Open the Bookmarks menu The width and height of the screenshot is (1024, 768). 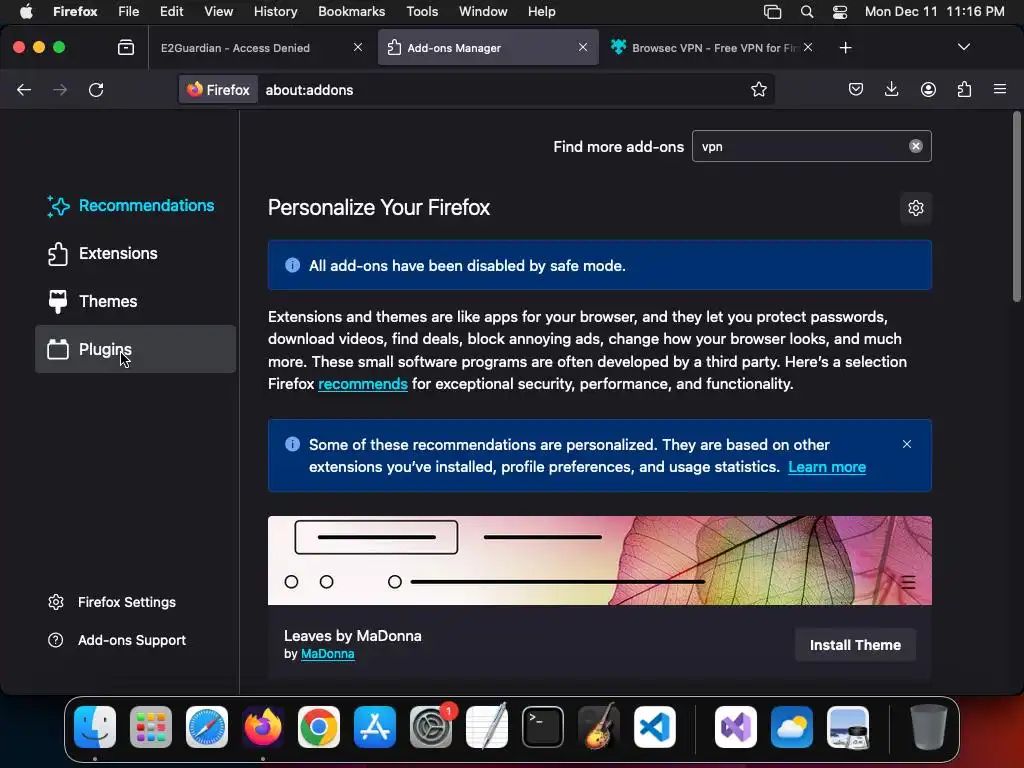[351, 12]
